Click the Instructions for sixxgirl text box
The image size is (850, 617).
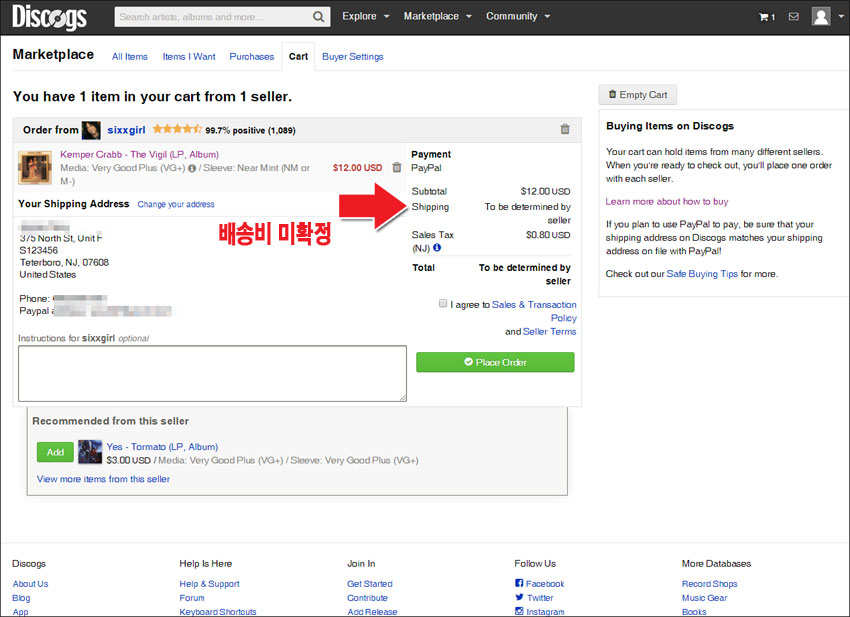(x=212, y=374)
